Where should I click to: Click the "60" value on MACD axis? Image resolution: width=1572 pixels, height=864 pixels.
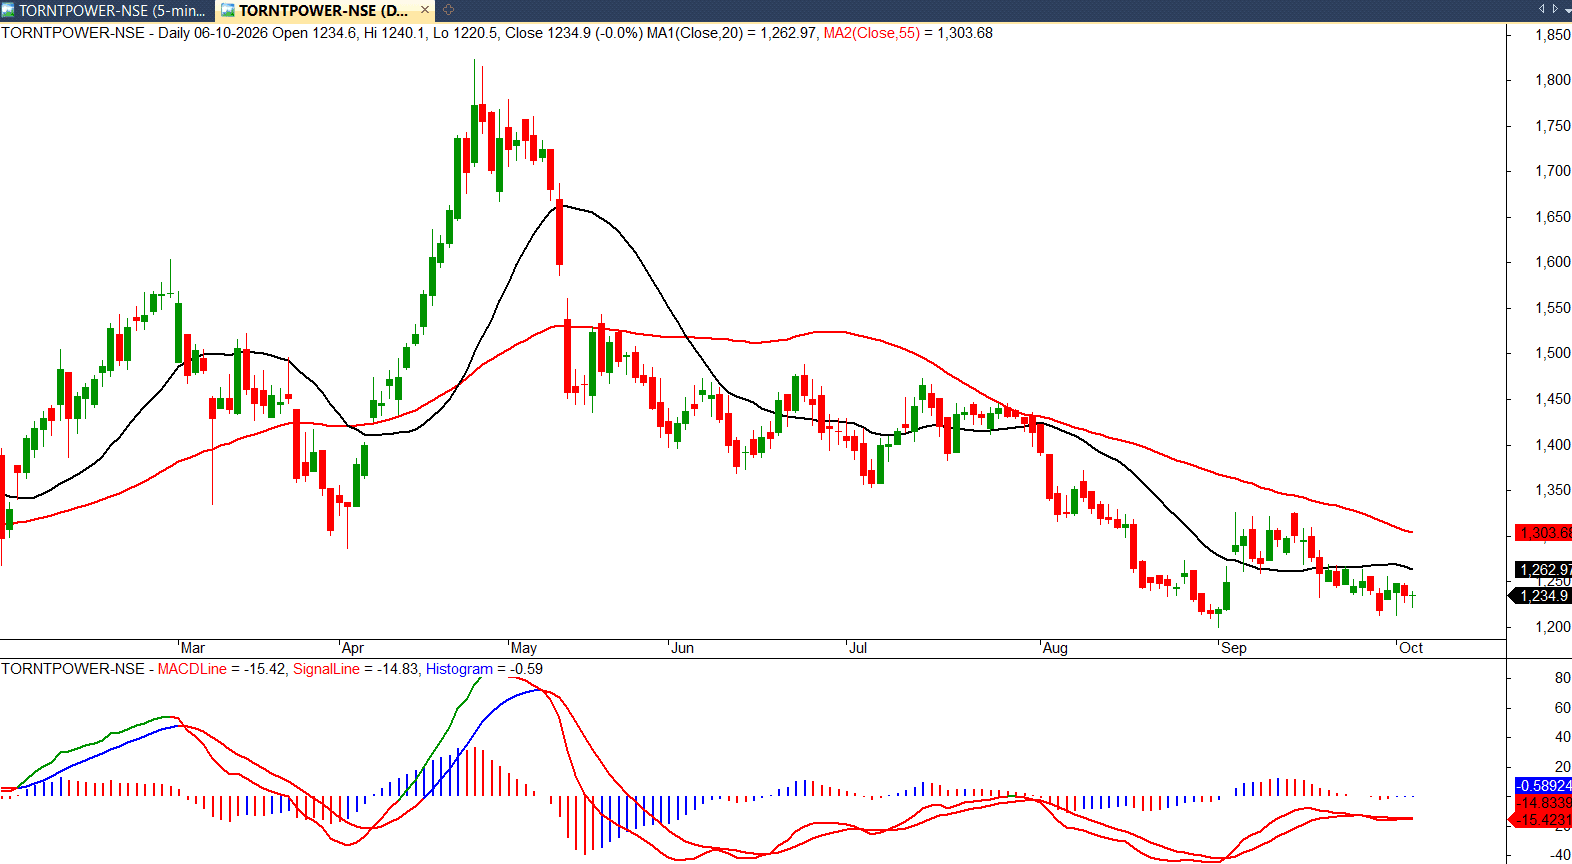coord(1562,708)
